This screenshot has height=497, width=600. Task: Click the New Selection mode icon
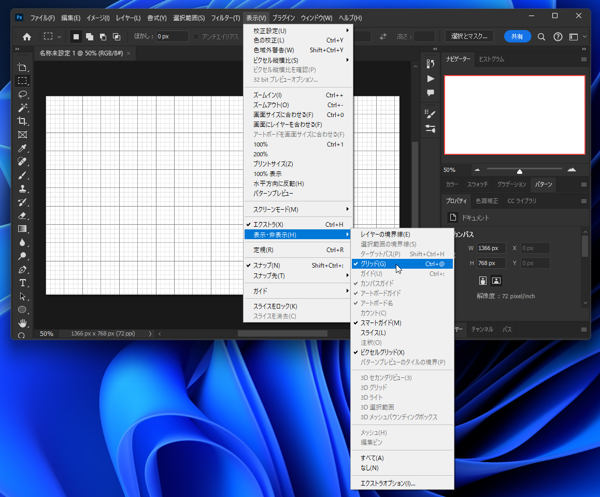pyautogui.click(x=76, y=37)
